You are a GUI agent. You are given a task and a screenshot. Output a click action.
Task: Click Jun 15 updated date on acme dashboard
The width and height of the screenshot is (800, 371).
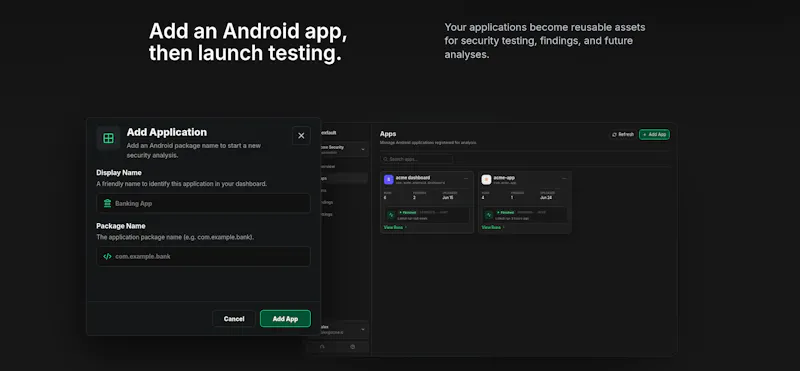click(x=447, y=197)
